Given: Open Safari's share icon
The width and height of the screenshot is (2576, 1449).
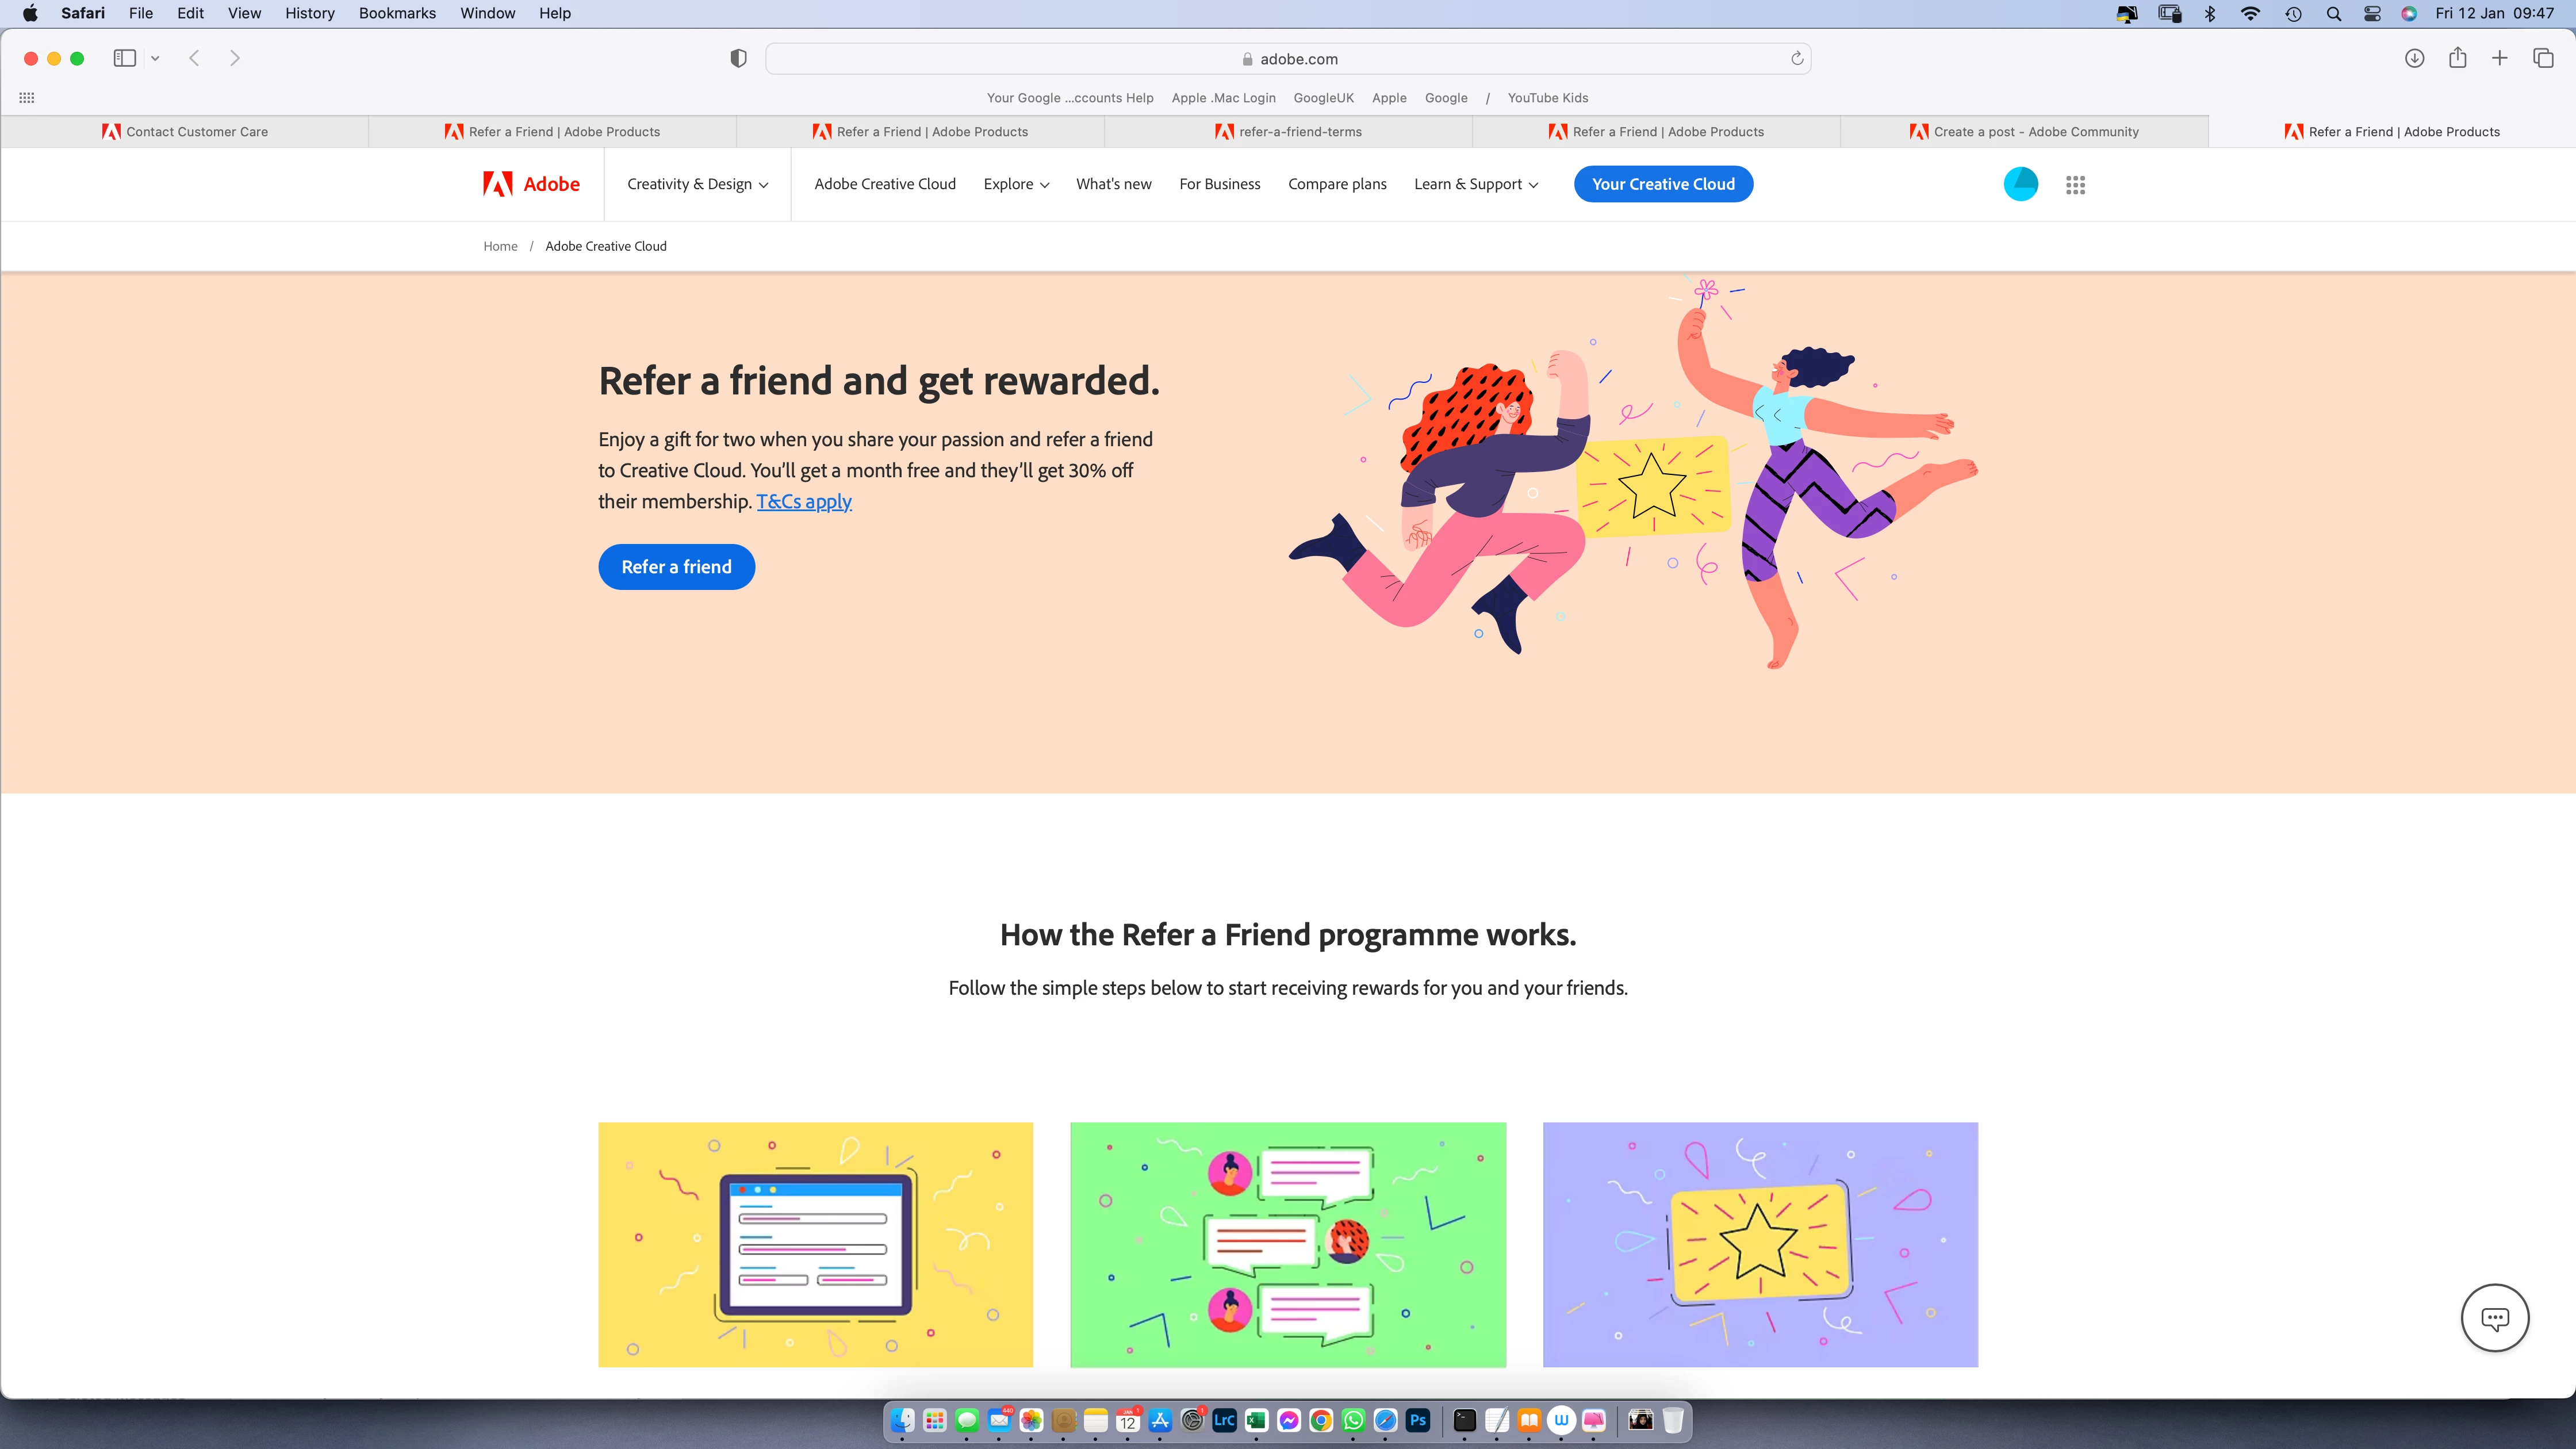Looking at the screenshot, I should pos(2457,58).
